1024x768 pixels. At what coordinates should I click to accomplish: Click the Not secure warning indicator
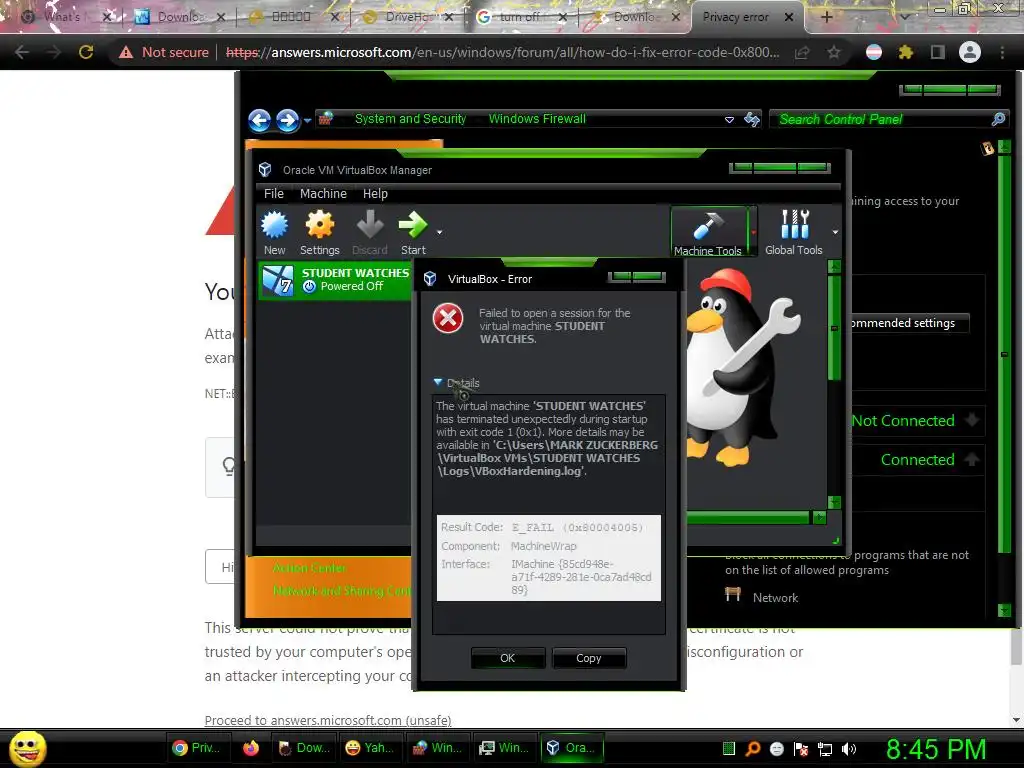(x=164, y=52)
